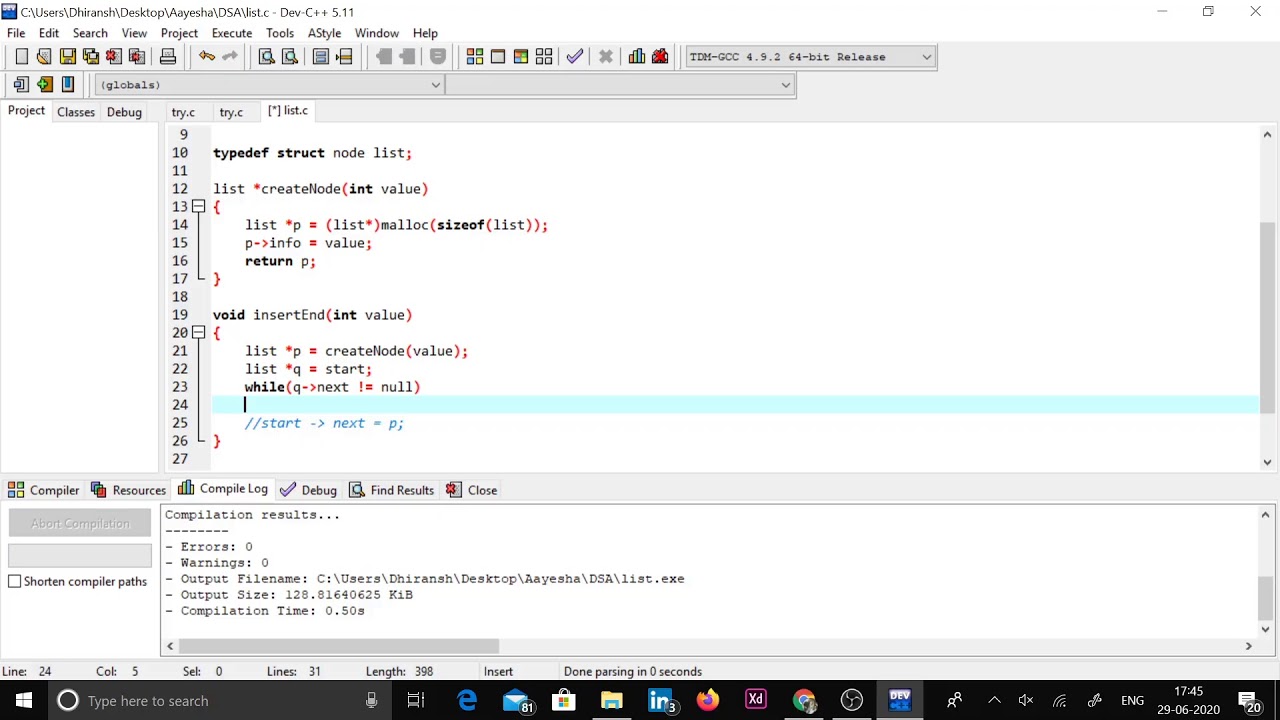Open OBS Studio from the taskbar

(x=851, y=701)
